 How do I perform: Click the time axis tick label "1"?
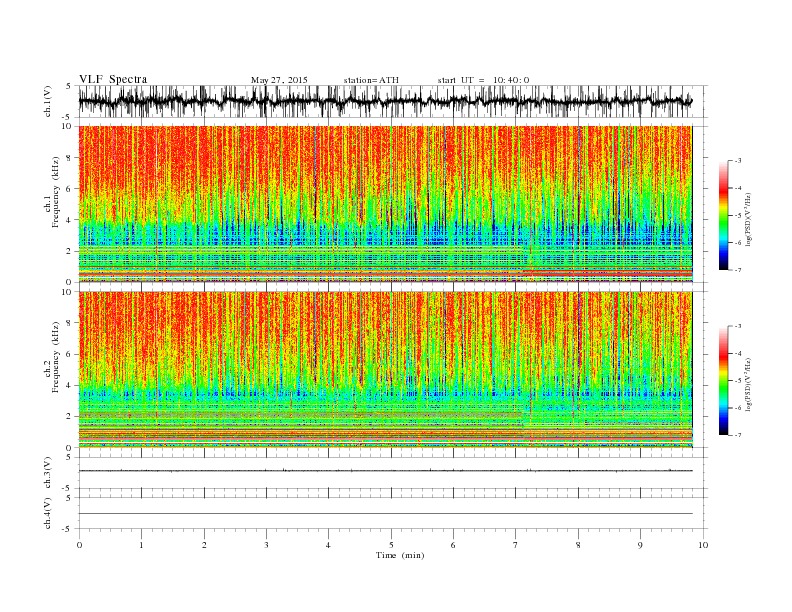point(141,545)
